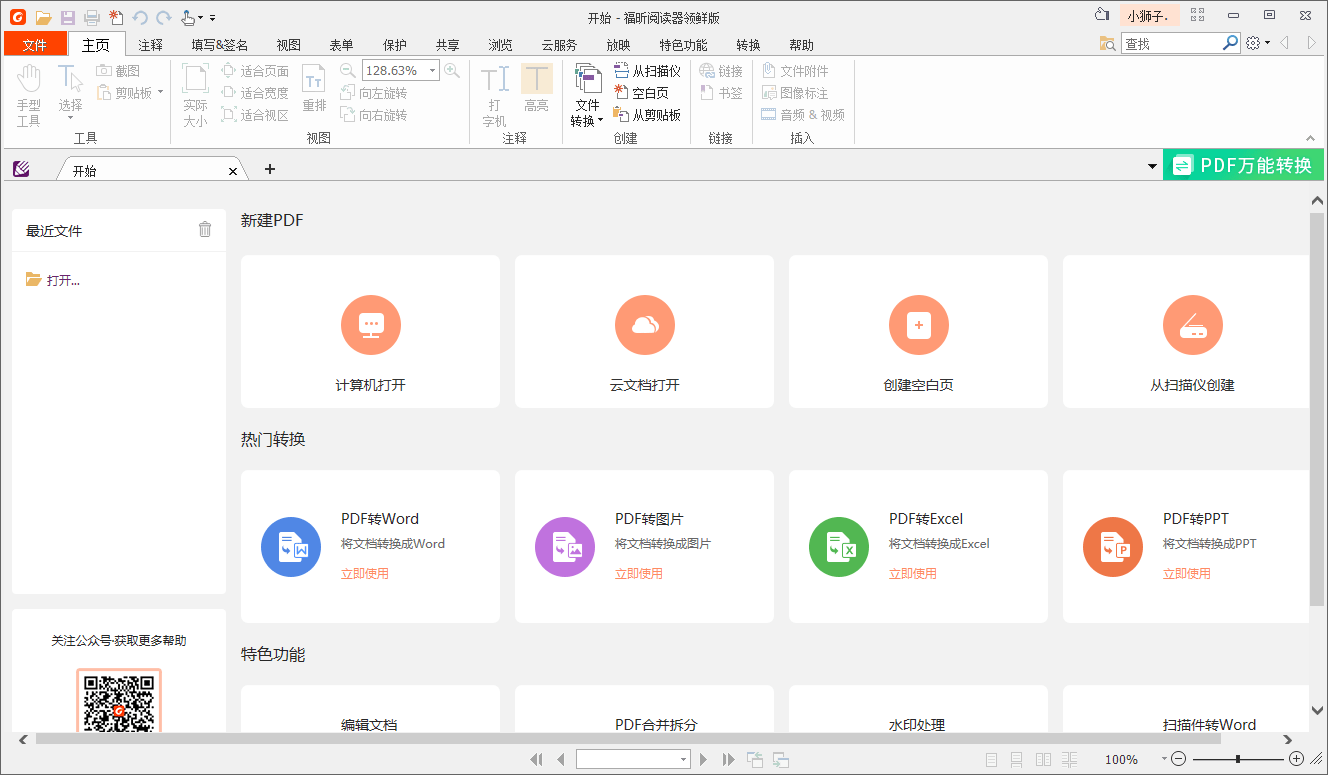Click 实际大小 actual size icon
Viewport: 1328px width, 775px height.
pyautogui.click(x=195, y=96)
